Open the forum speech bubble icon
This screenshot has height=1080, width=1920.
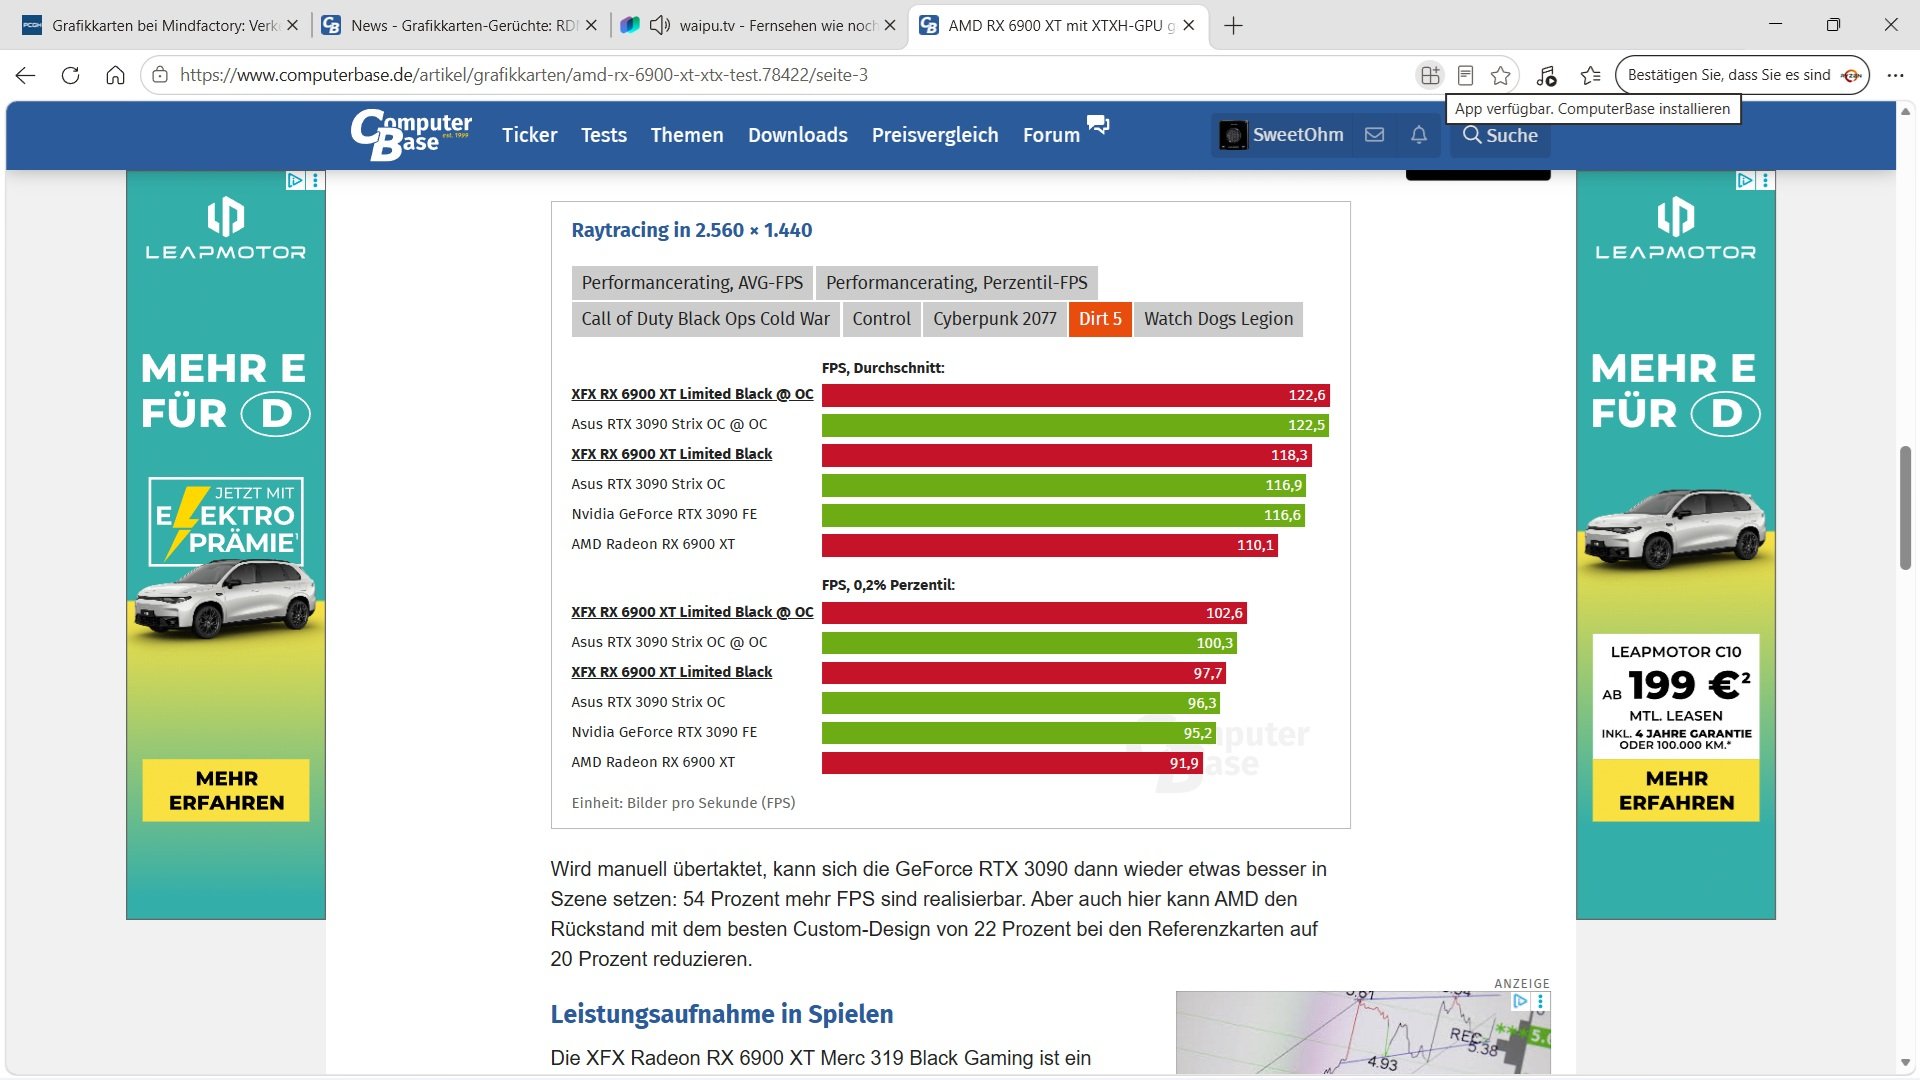click(x=1098, y=124)
